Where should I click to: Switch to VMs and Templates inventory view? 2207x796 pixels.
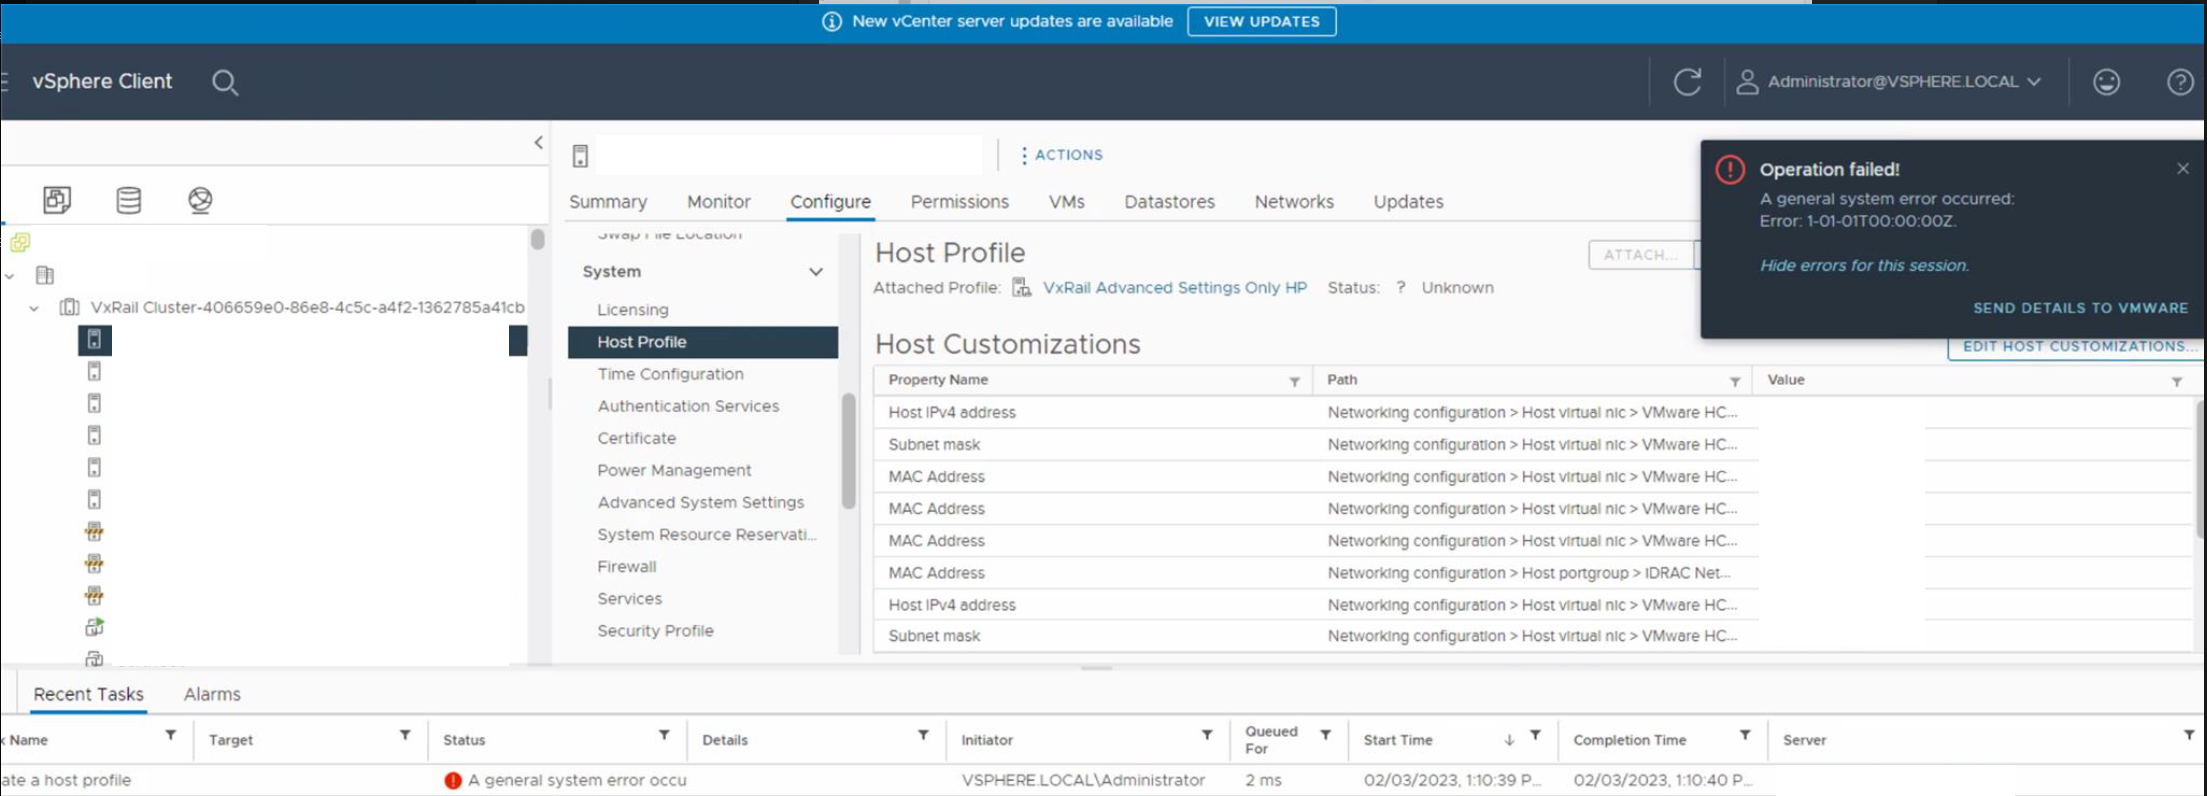pyautogui.click(x=57, y=200)
